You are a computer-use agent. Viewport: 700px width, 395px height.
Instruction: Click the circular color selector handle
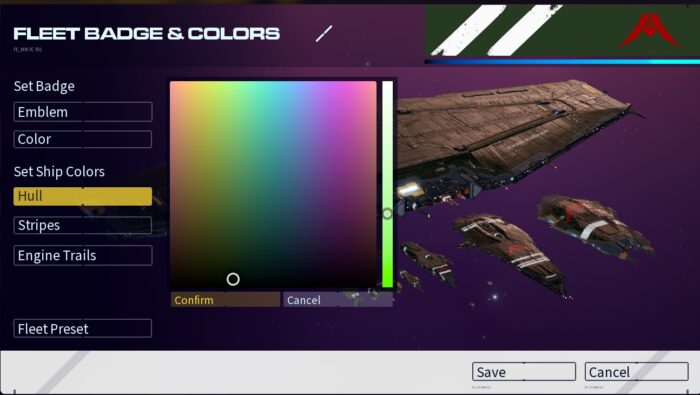(x=233, y=279)
